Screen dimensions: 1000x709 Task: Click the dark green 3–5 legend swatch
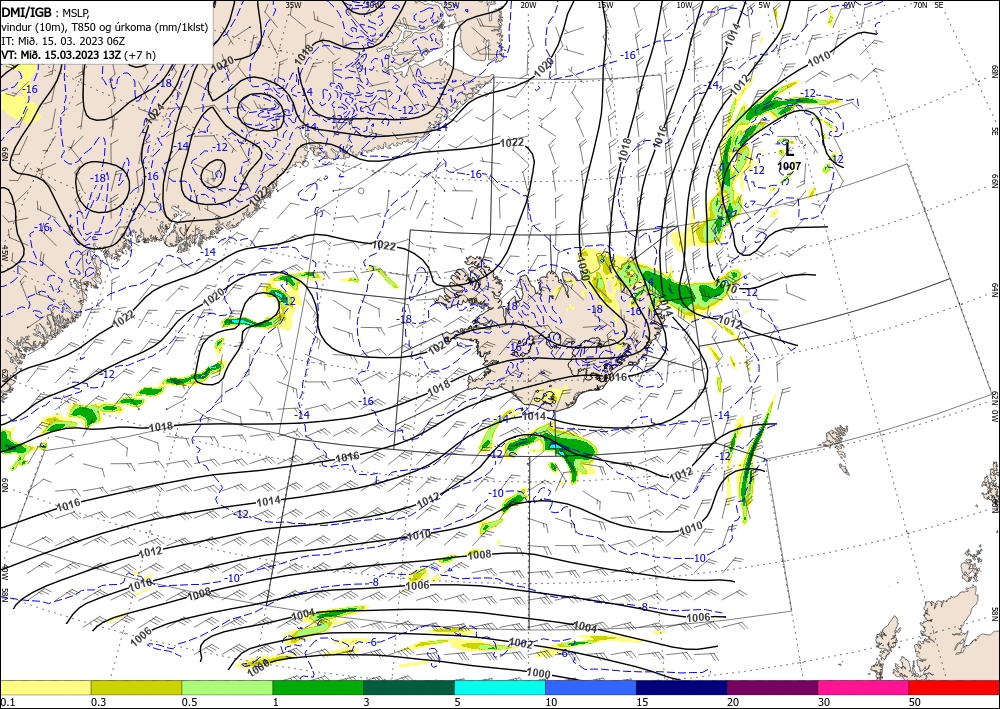[x=409, y=687]
